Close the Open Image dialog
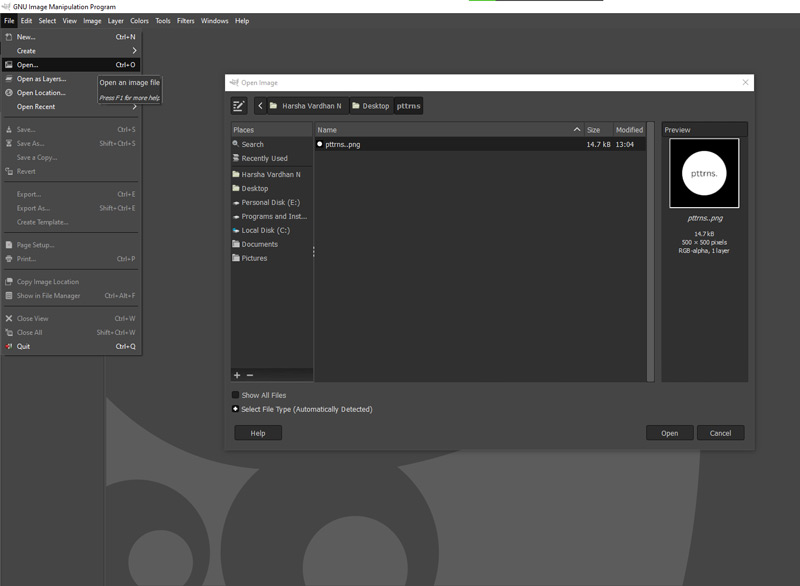Screen dimensions: 800x586 click(745, 82)
